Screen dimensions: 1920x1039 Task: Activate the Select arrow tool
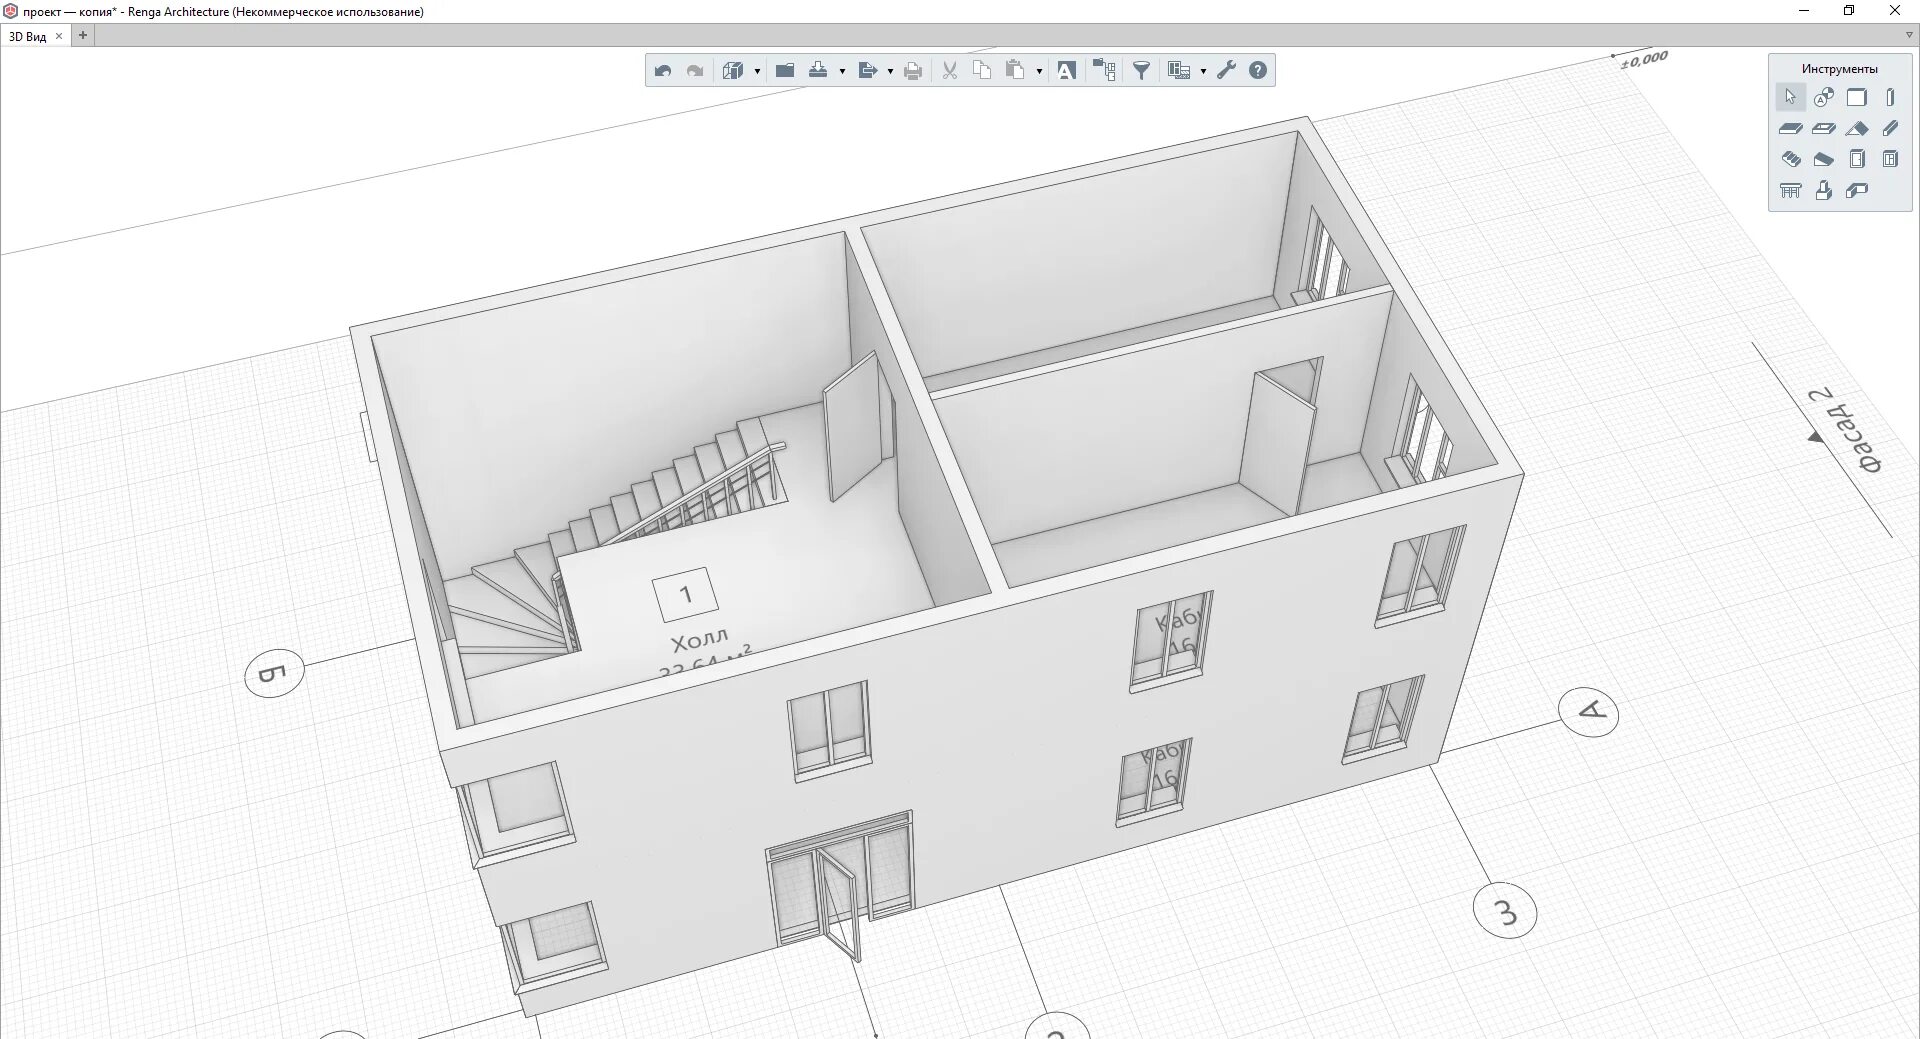1790,97
